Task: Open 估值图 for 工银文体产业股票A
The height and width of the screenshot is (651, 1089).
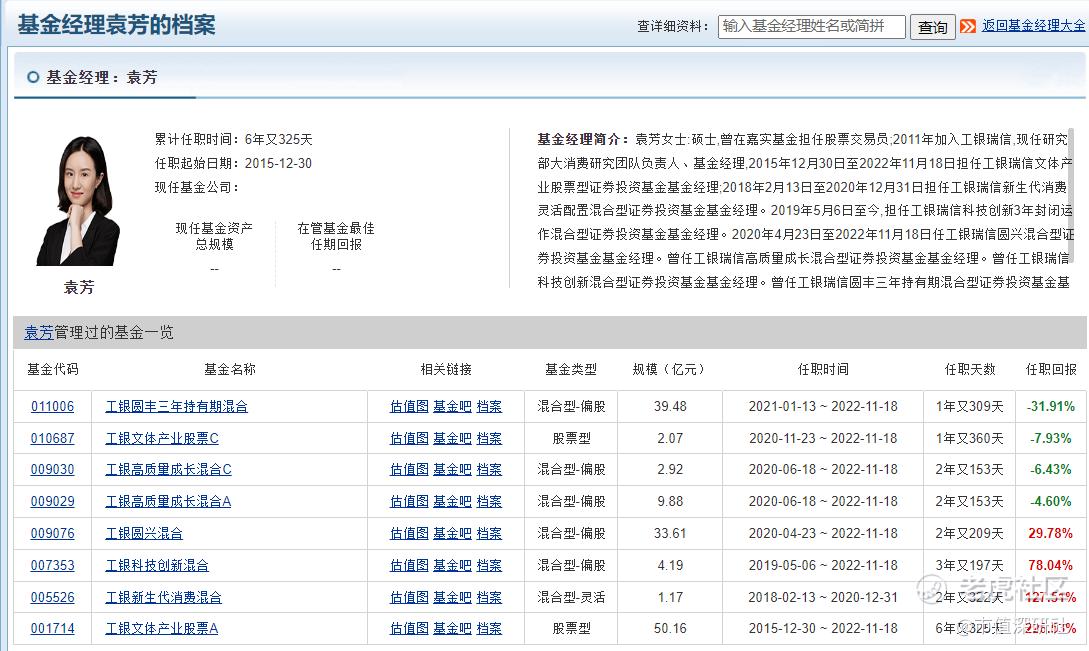Action: coord(409,629)
